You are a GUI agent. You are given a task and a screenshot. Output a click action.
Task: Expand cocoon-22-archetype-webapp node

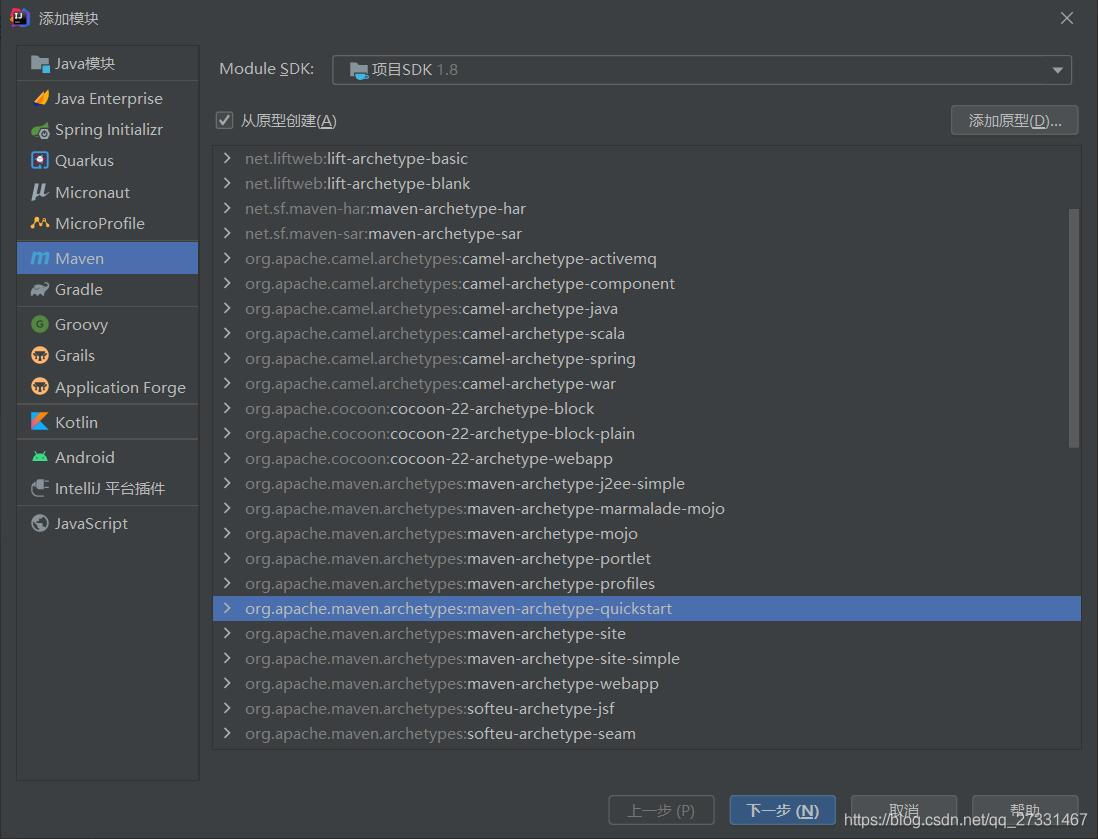click(227, 459)
